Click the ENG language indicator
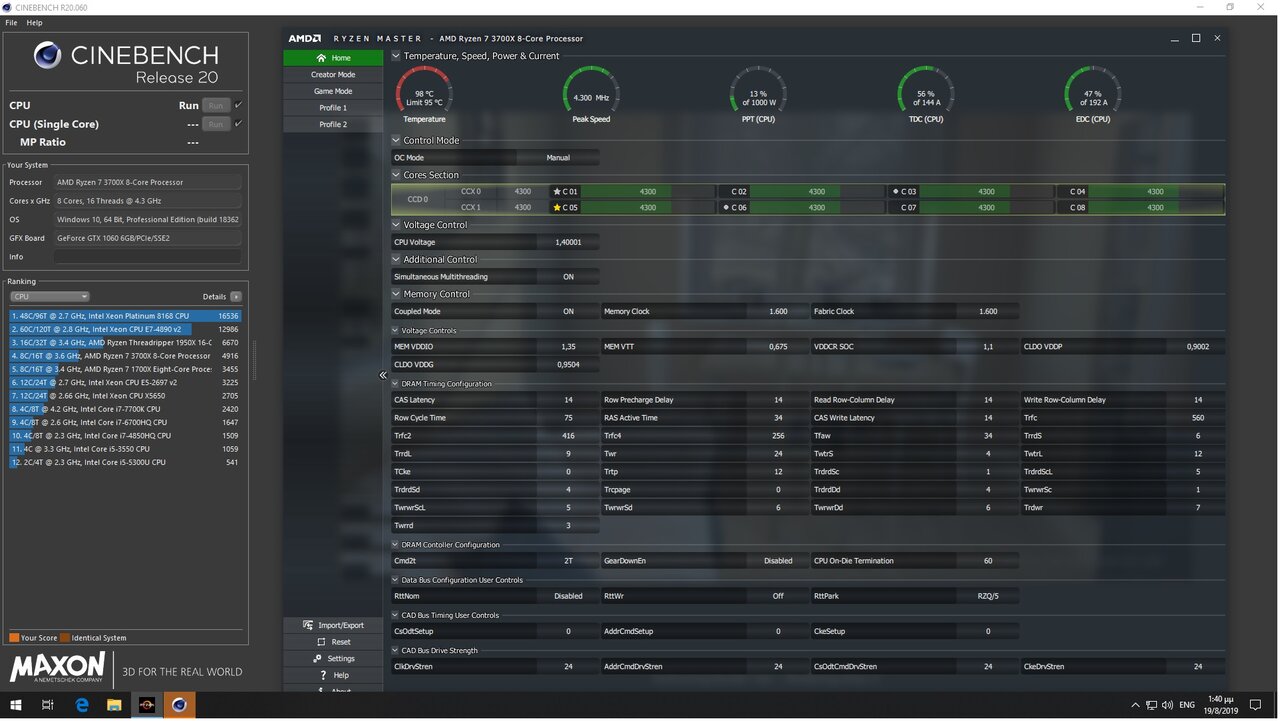This screenshot has width=1280, height=721. (x=1187, y=705)
